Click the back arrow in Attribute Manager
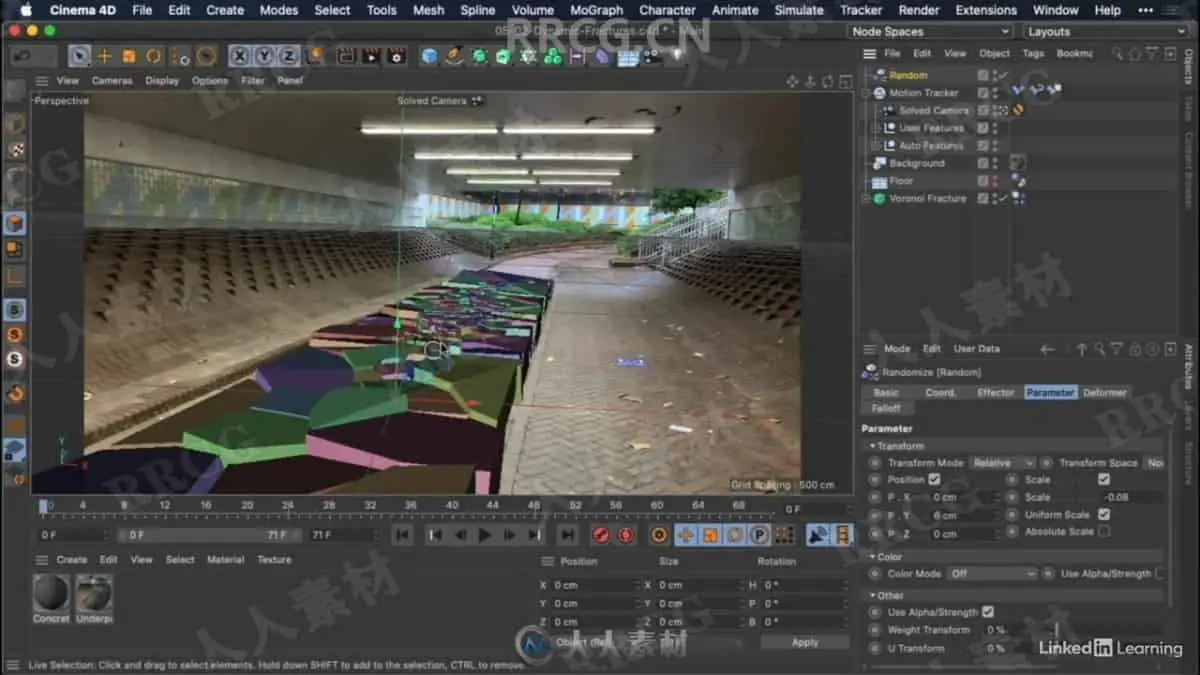 point(1047,349)
